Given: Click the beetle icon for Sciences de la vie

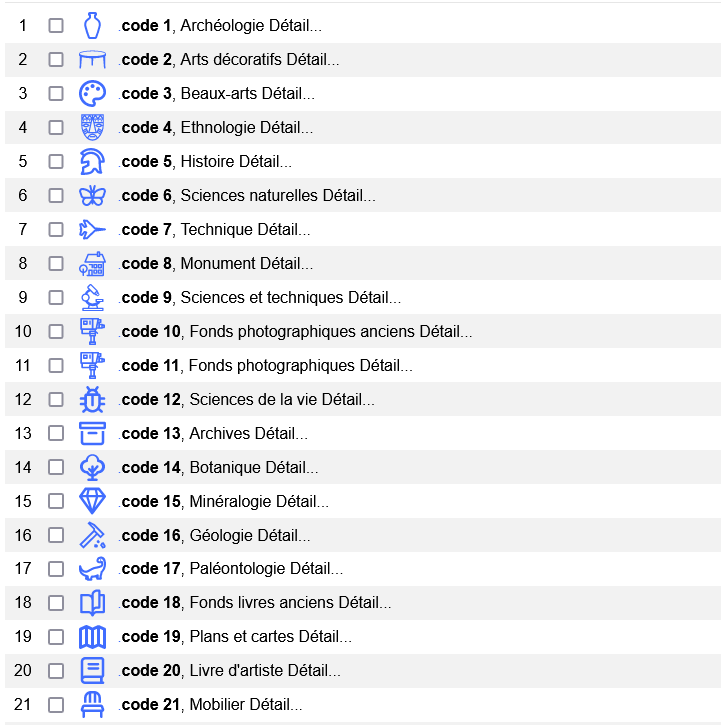Looking at the screenshot, I should pyautogui.click(x=92, y=400).
